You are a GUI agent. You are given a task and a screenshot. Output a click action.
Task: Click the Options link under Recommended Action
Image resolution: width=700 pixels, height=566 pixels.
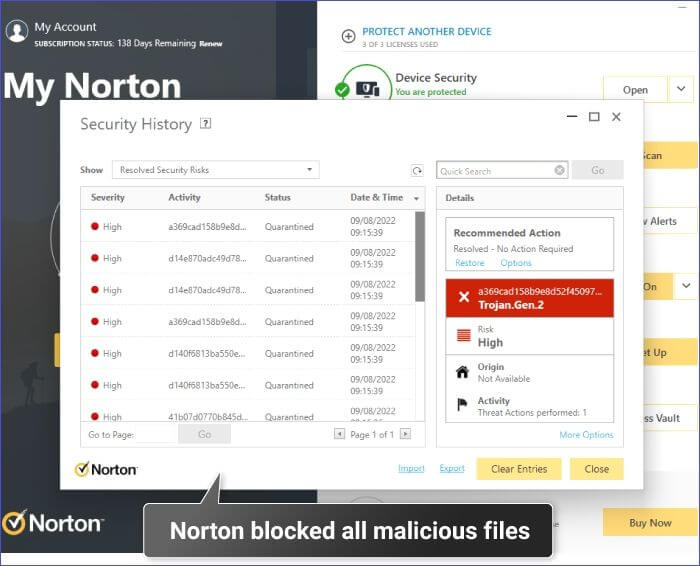click(x=516, y=263)
